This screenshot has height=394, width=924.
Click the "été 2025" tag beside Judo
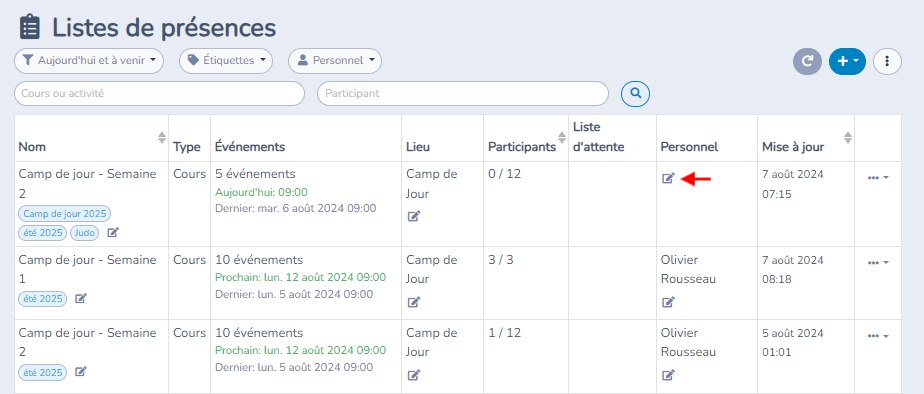pyautogui.click(x=43, y=233)
